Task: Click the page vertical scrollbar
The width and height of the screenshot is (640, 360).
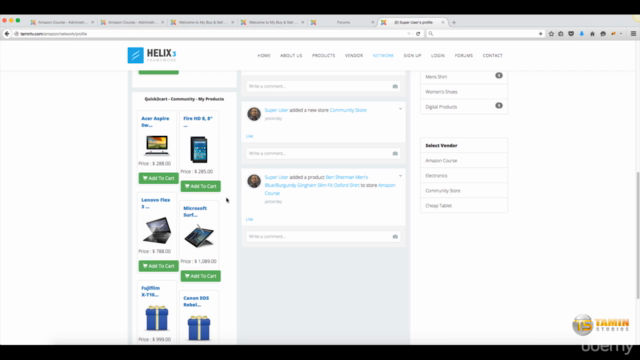Action: 638,236
